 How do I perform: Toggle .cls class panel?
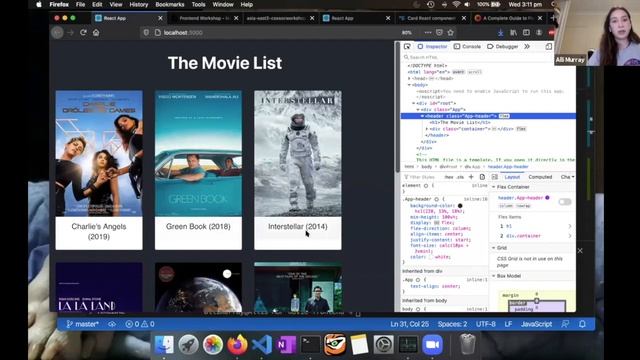[x=460, y=177]
